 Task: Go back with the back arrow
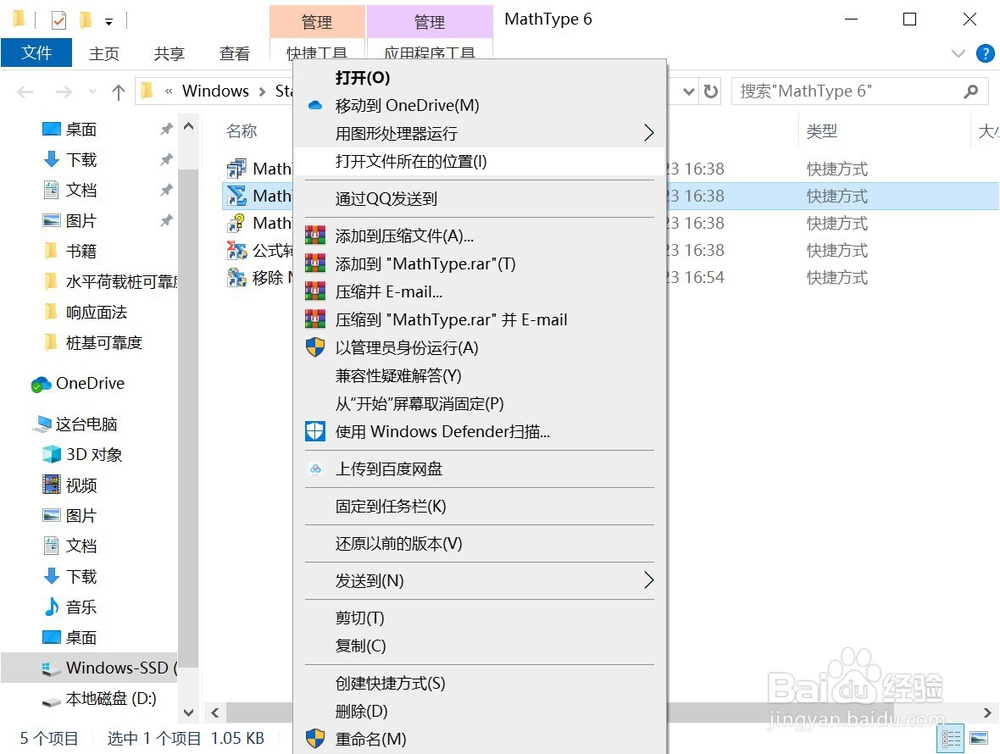(x=25, y=92)
